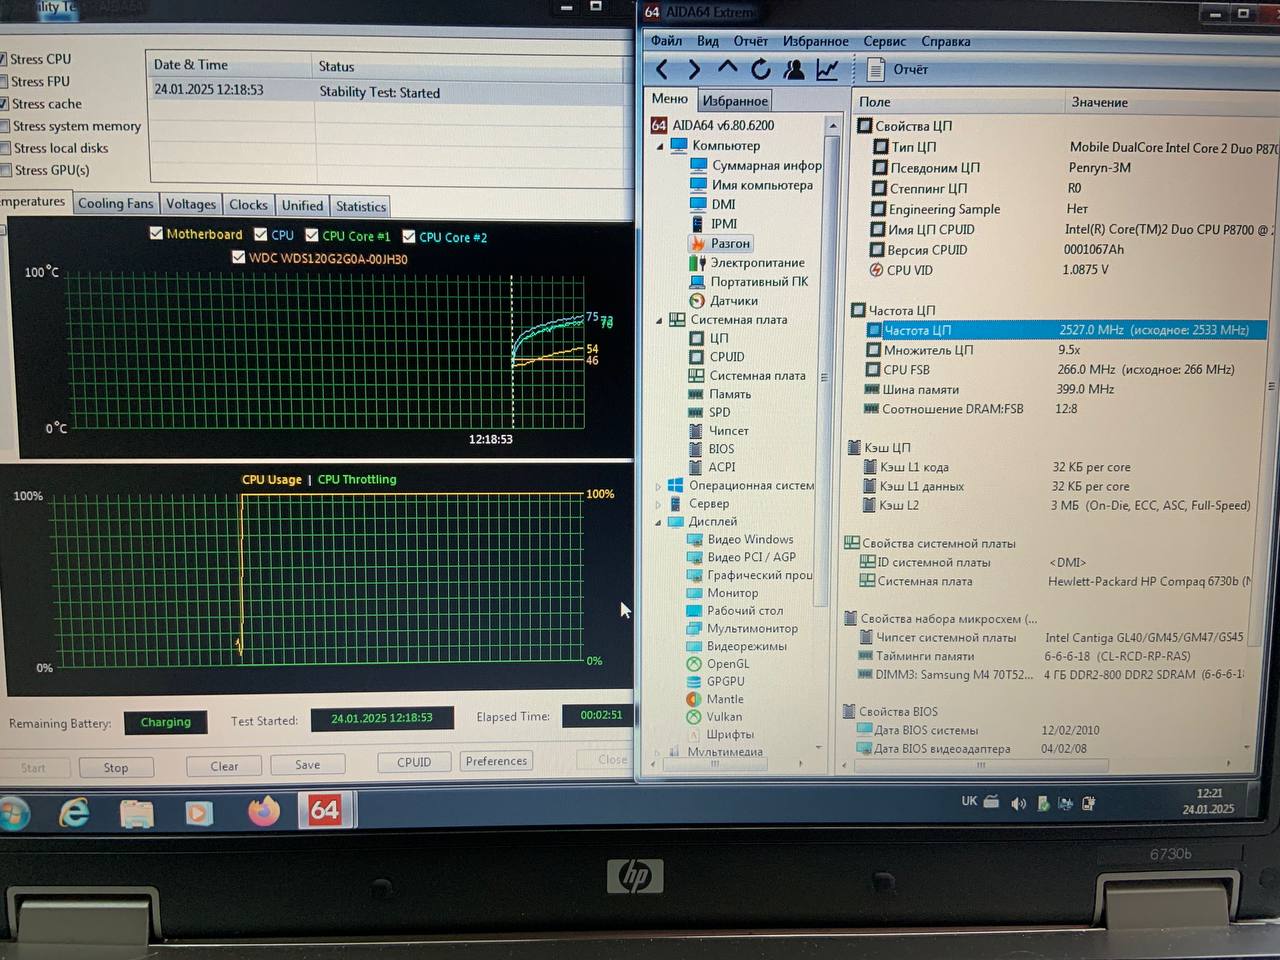Click the line graph icon in AIDA64 toolbar
1280x960 pixels.
827,69
